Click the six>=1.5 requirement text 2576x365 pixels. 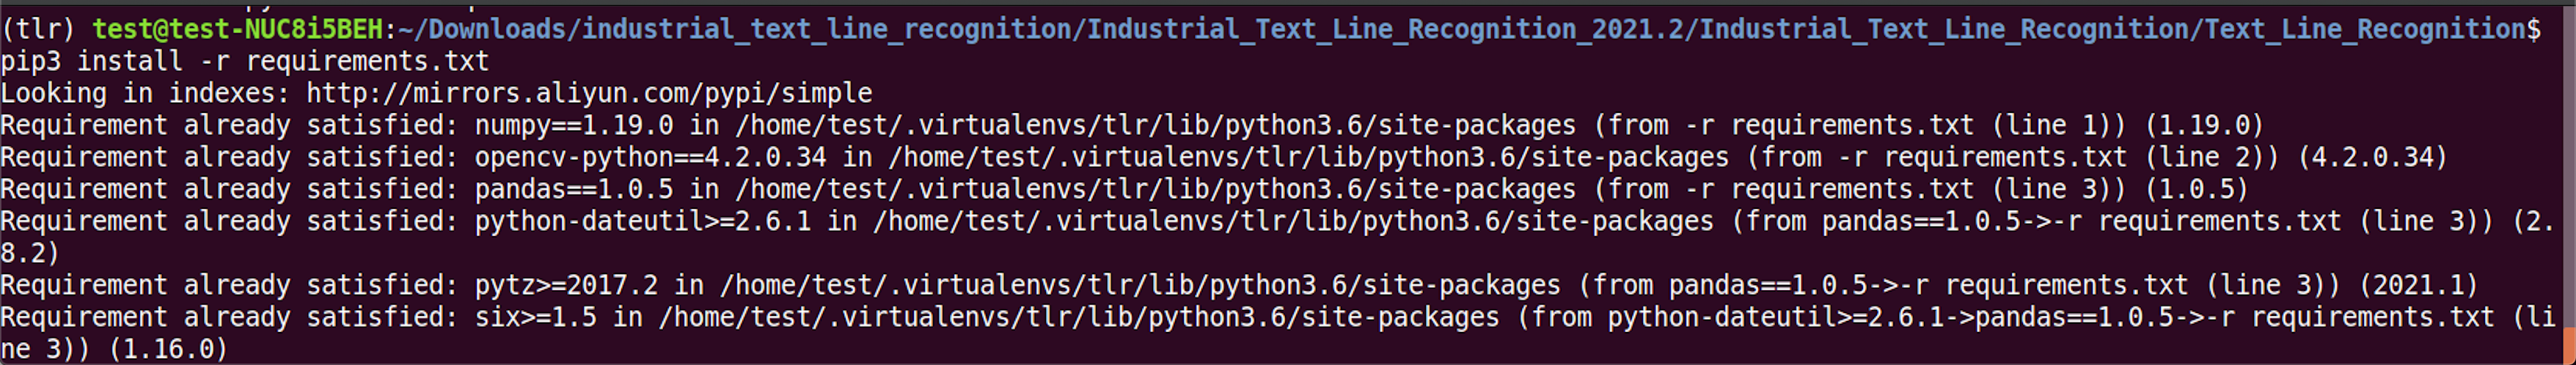coord(536,317)
